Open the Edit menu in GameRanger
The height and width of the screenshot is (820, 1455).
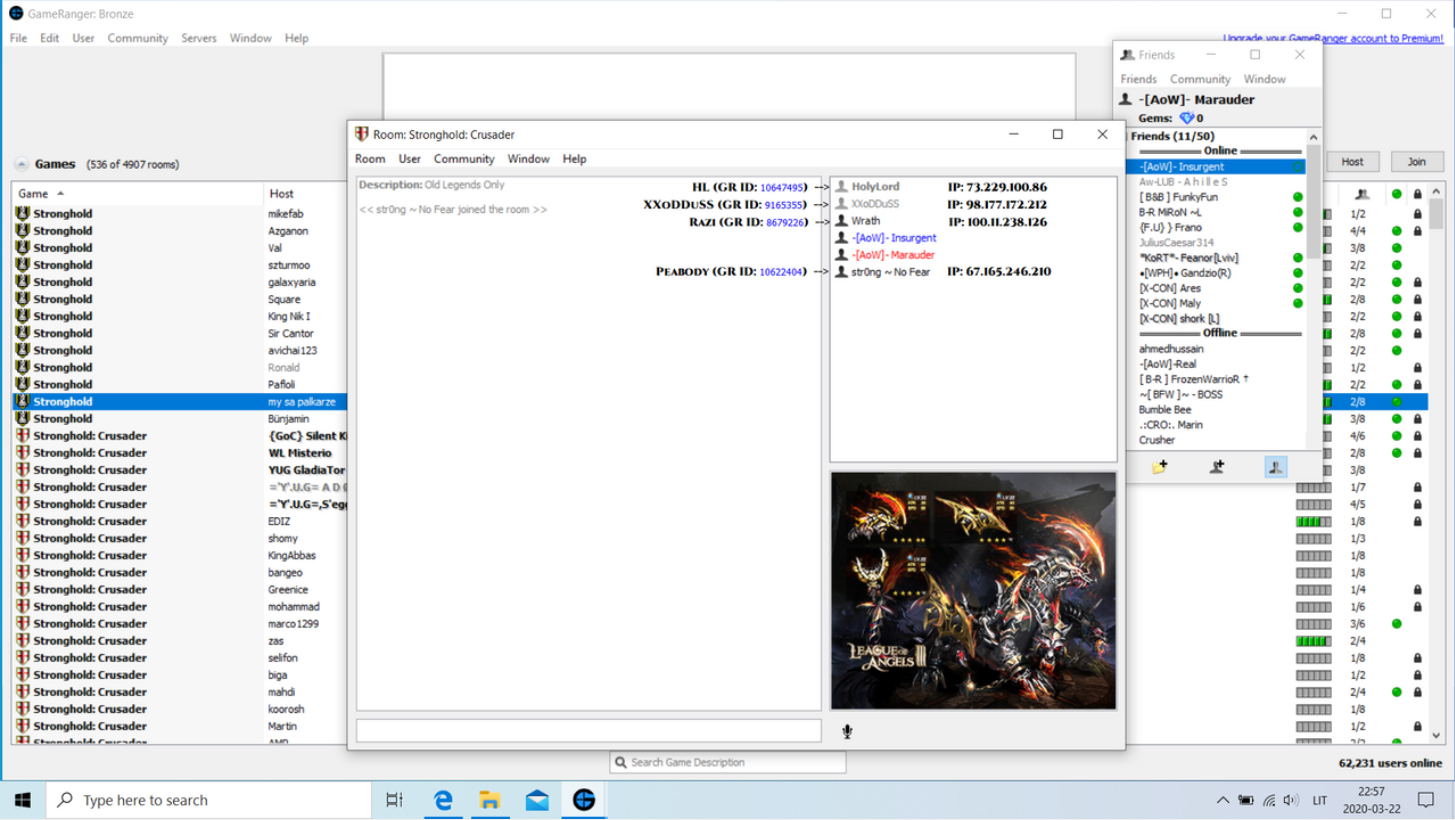[50, 38]
